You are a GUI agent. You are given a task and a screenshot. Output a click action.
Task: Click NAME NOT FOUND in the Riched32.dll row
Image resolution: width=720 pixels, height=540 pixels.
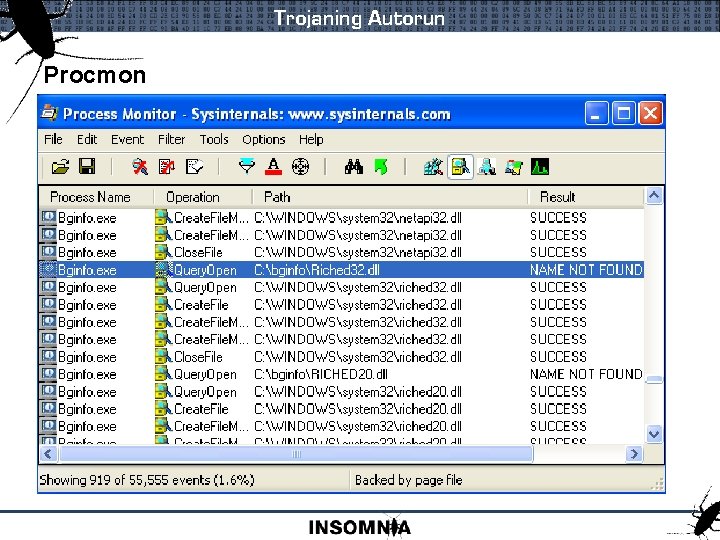586,270
